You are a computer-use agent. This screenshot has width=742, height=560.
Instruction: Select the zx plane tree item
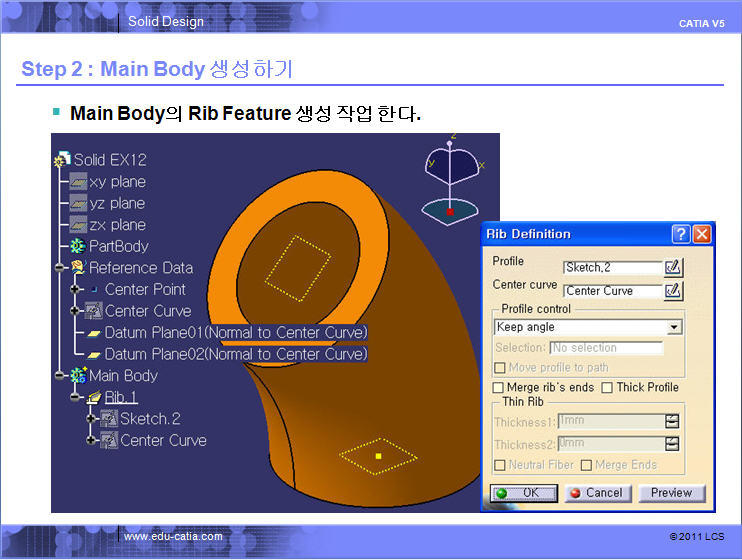[117, 225]
